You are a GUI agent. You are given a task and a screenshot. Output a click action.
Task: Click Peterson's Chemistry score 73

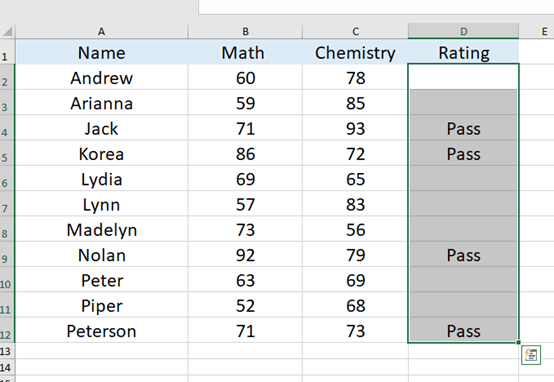[x=355, y=330]
